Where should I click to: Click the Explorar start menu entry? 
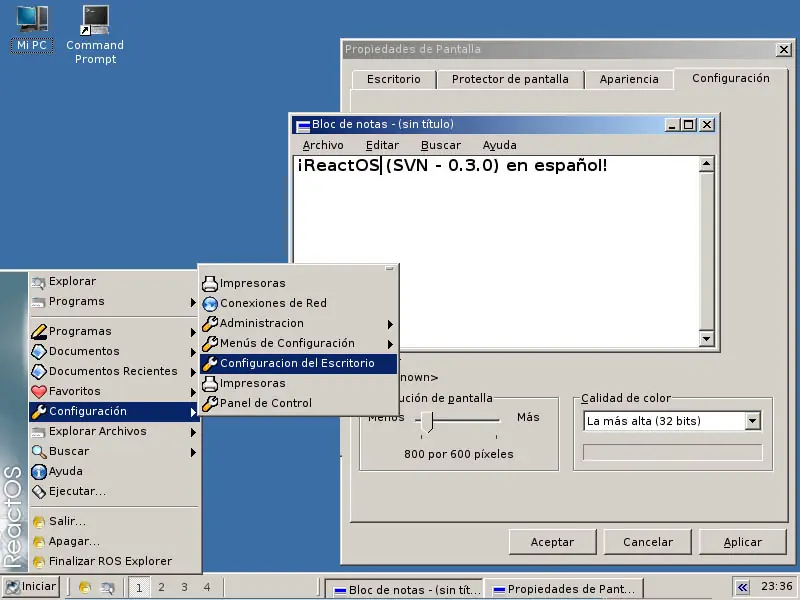(114, 281)
